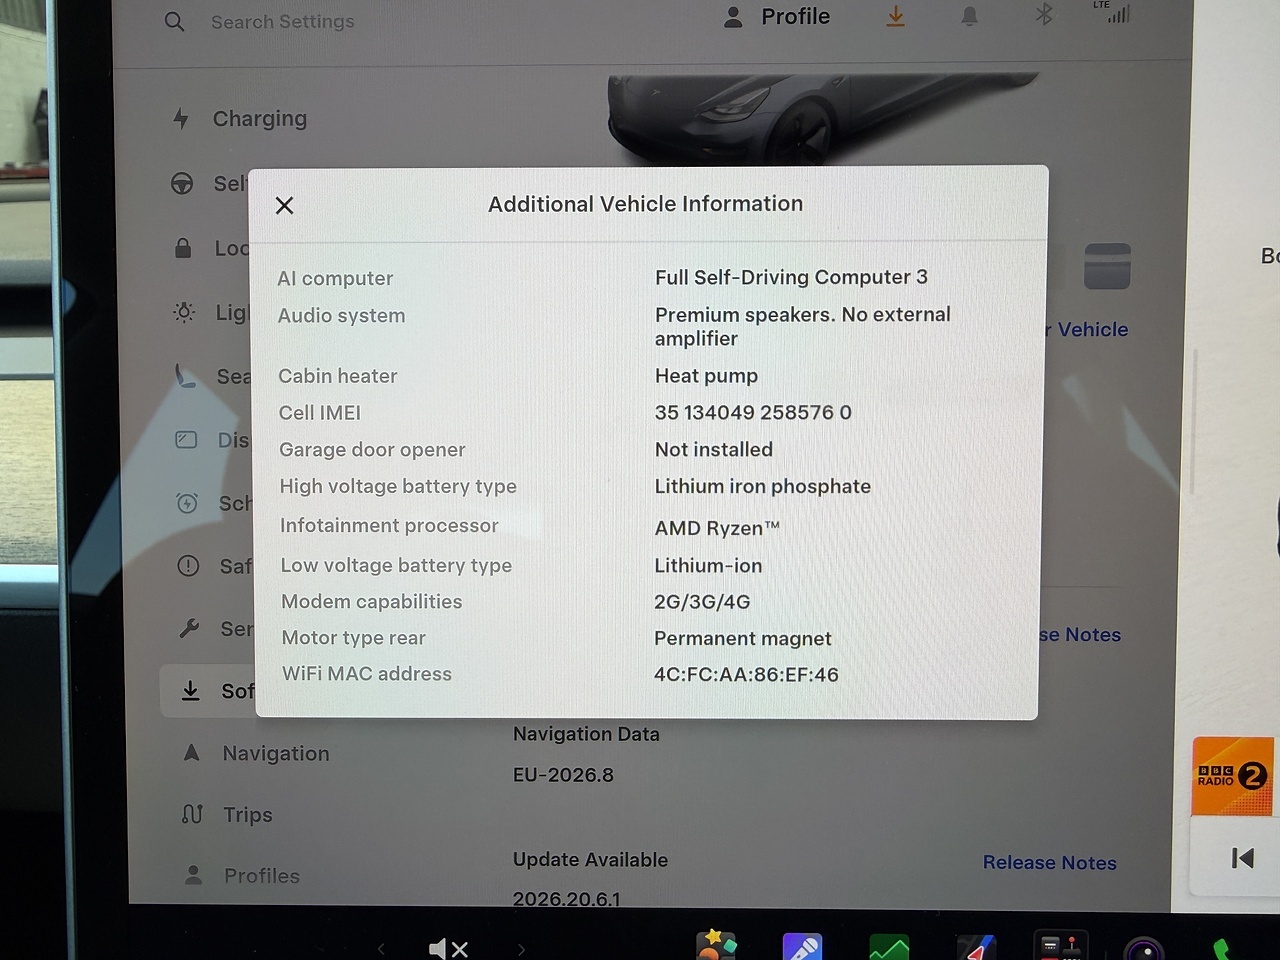Select the Low voltage battery type label

[396, 565]
